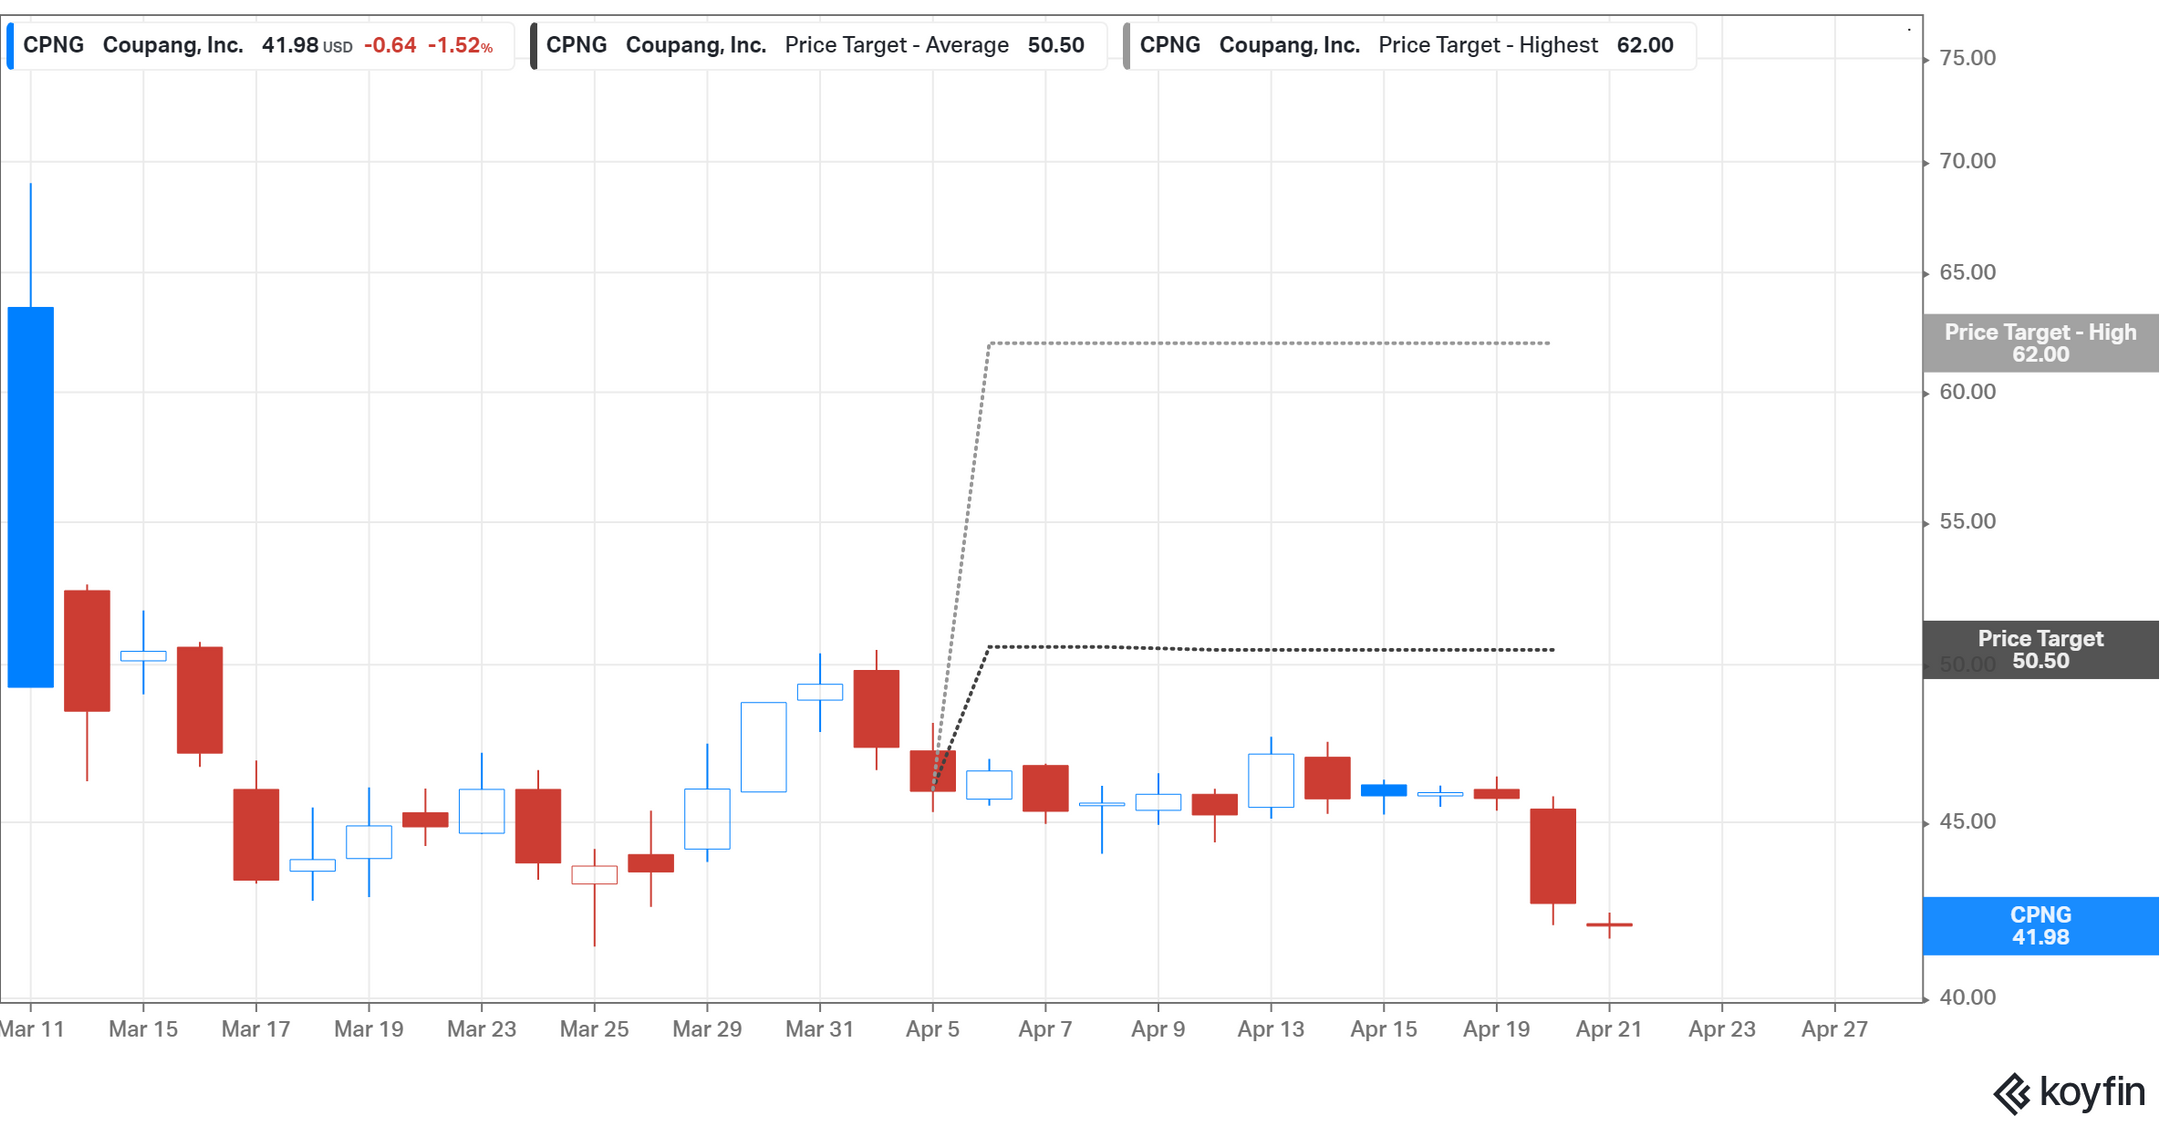Click the Mar 19 date label
2160x1131 pixels.
pos(369,1030)
